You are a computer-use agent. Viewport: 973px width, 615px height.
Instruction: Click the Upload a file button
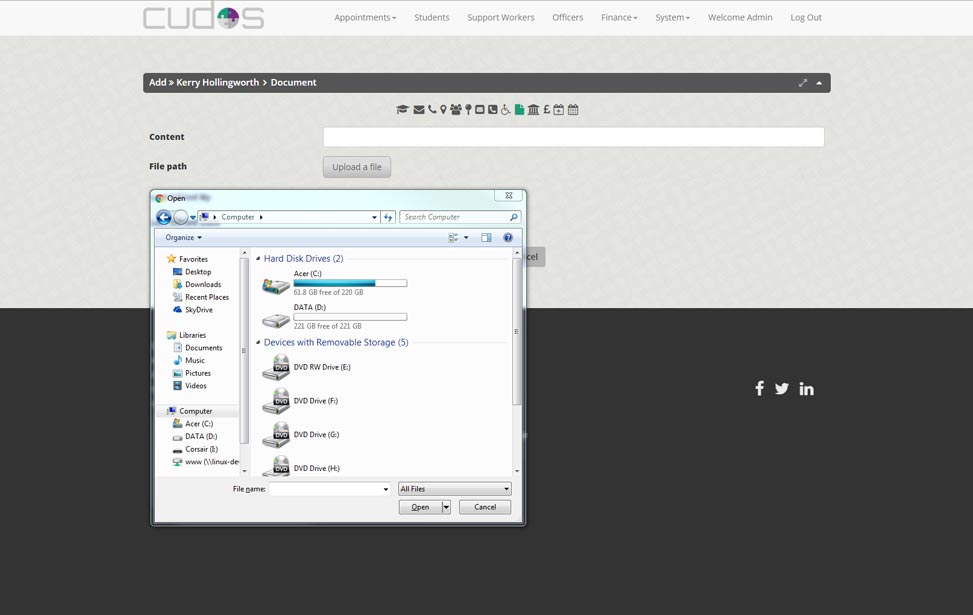357,167
